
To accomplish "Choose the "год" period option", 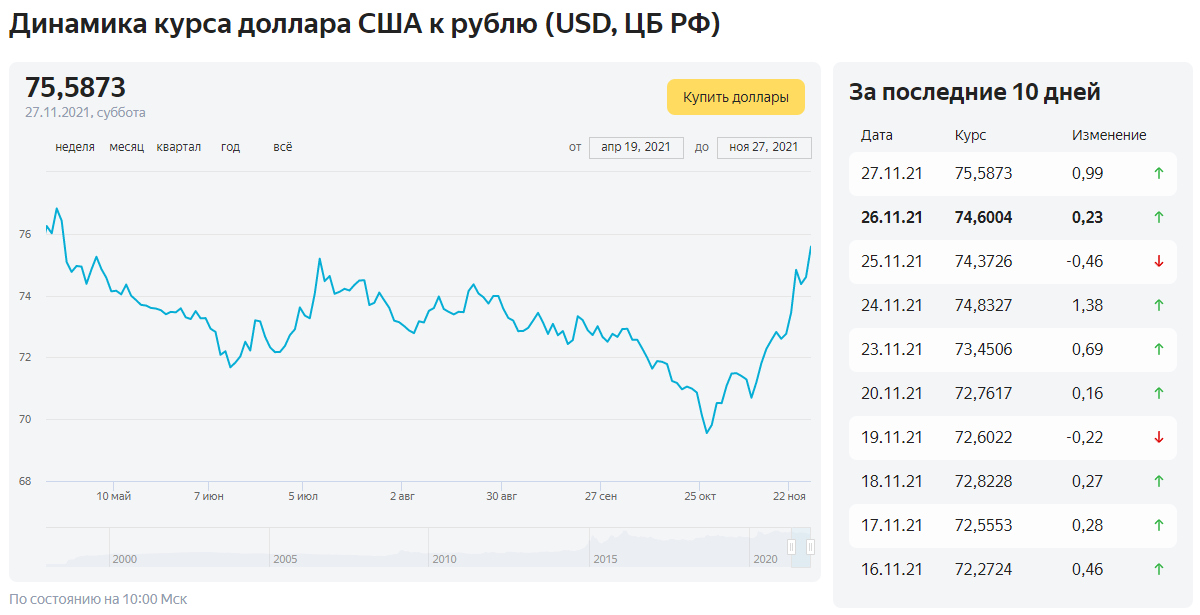I will coord(230,147).
